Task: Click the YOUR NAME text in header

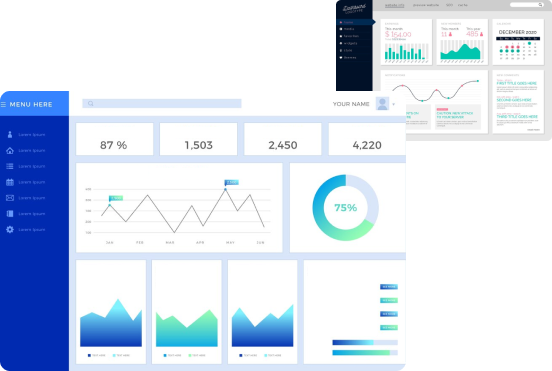Action: [x=351, y=104]
